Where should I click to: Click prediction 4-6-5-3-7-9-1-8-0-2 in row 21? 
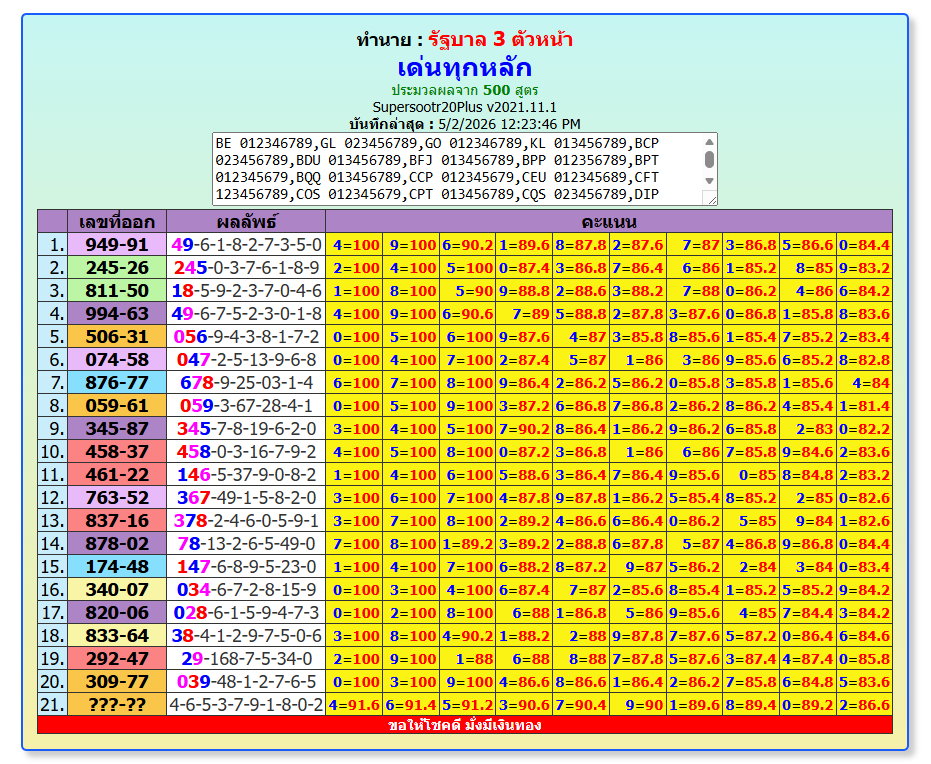pyautogui.click(x=246, y=705)
